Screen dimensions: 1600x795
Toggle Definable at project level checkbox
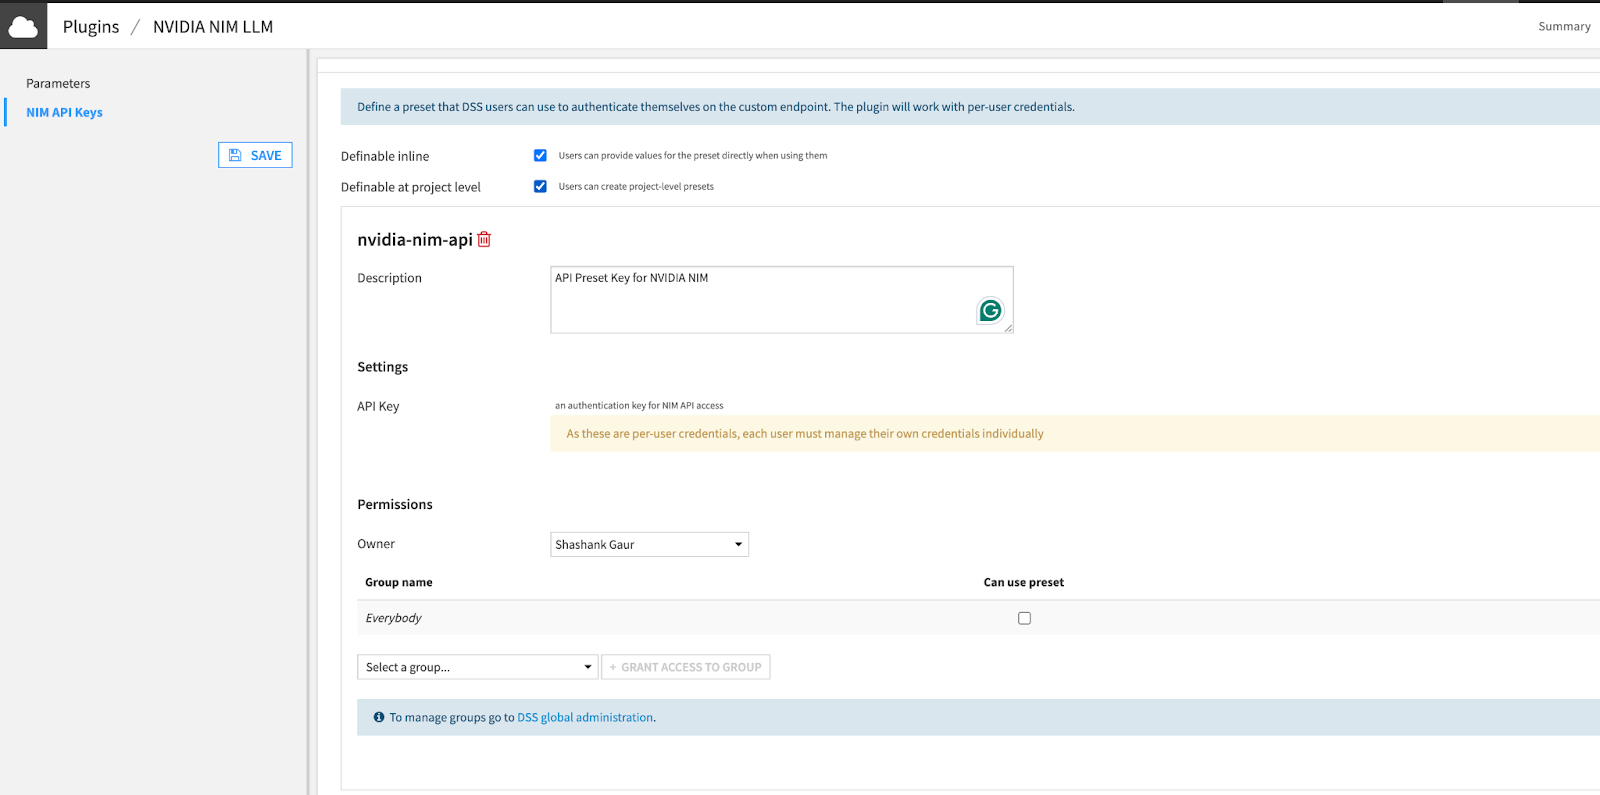(540, 186)
